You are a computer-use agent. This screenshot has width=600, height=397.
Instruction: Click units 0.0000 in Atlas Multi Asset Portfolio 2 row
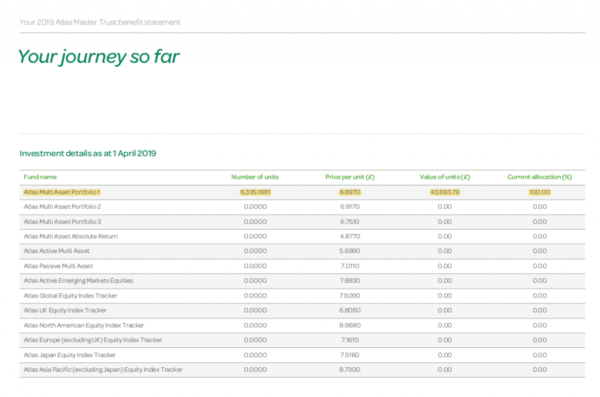(x=255, y=207)
